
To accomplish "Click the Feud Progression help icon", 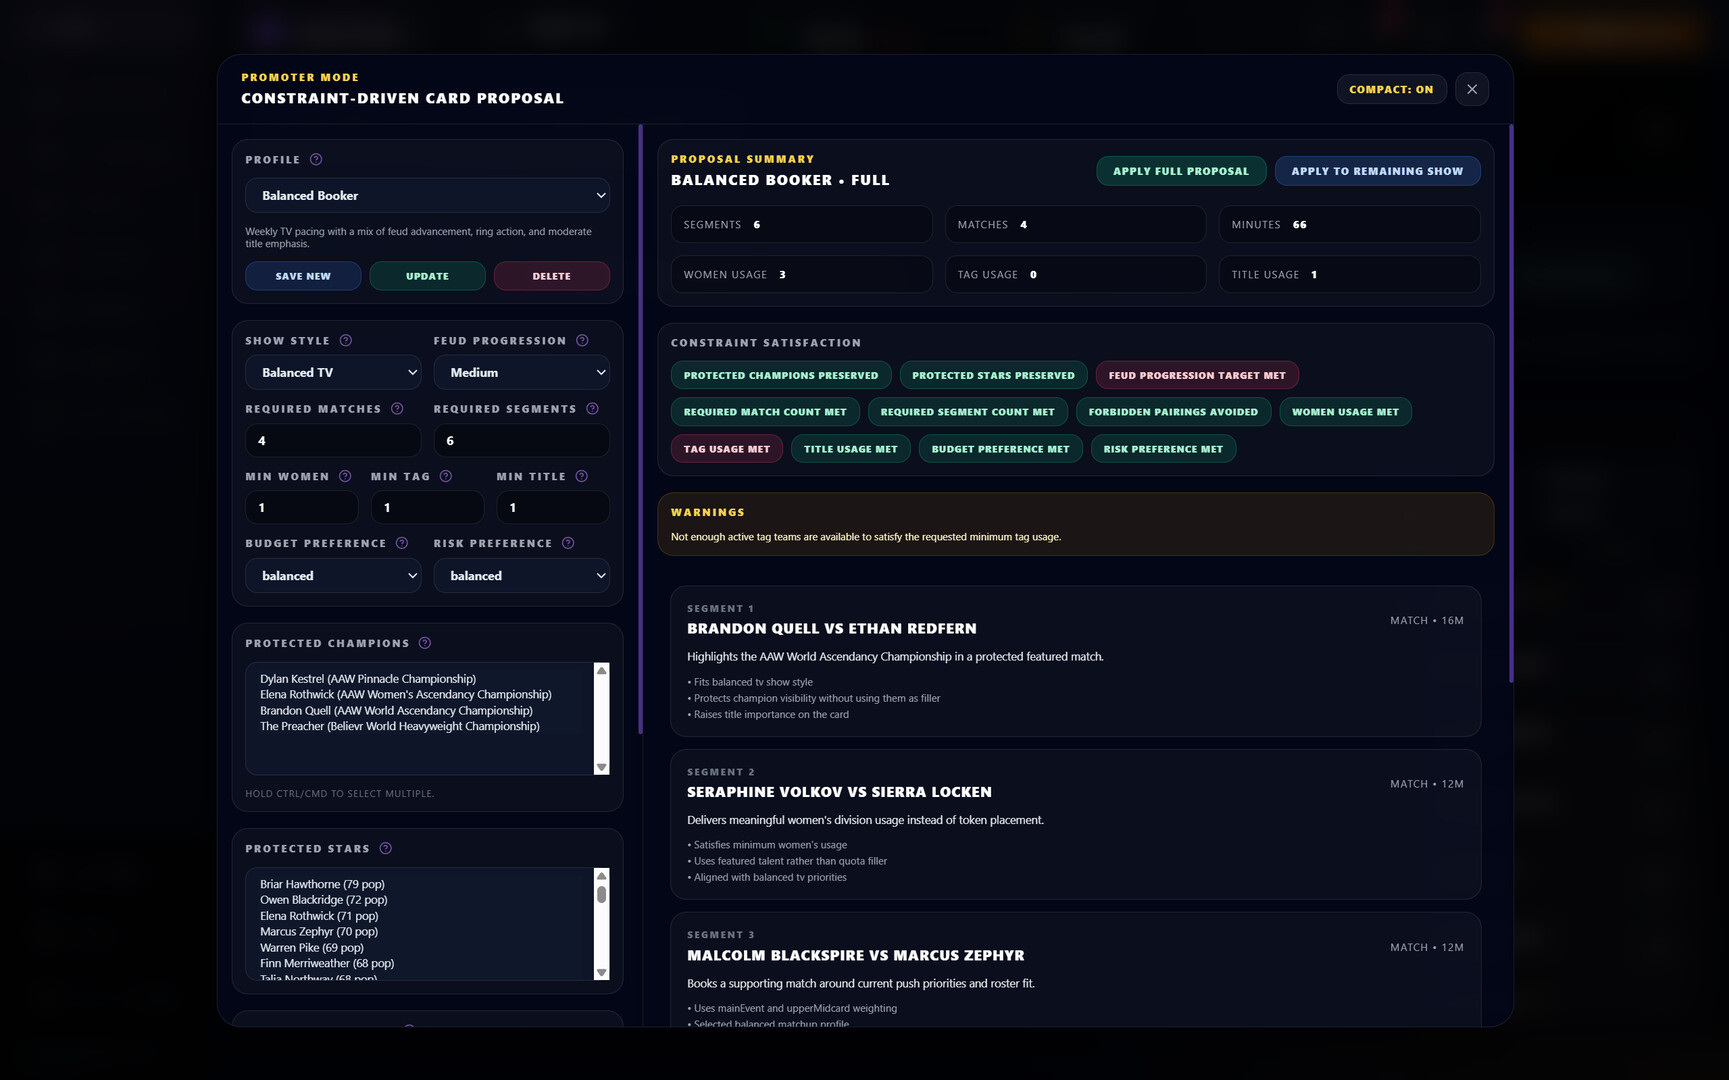I will tap(582, 341).
